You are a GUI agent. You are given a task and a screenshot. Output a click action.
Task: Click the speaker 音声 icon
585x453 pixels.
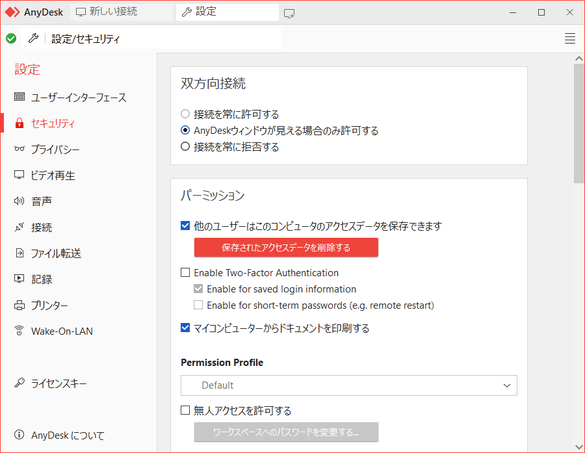(19, 201)
